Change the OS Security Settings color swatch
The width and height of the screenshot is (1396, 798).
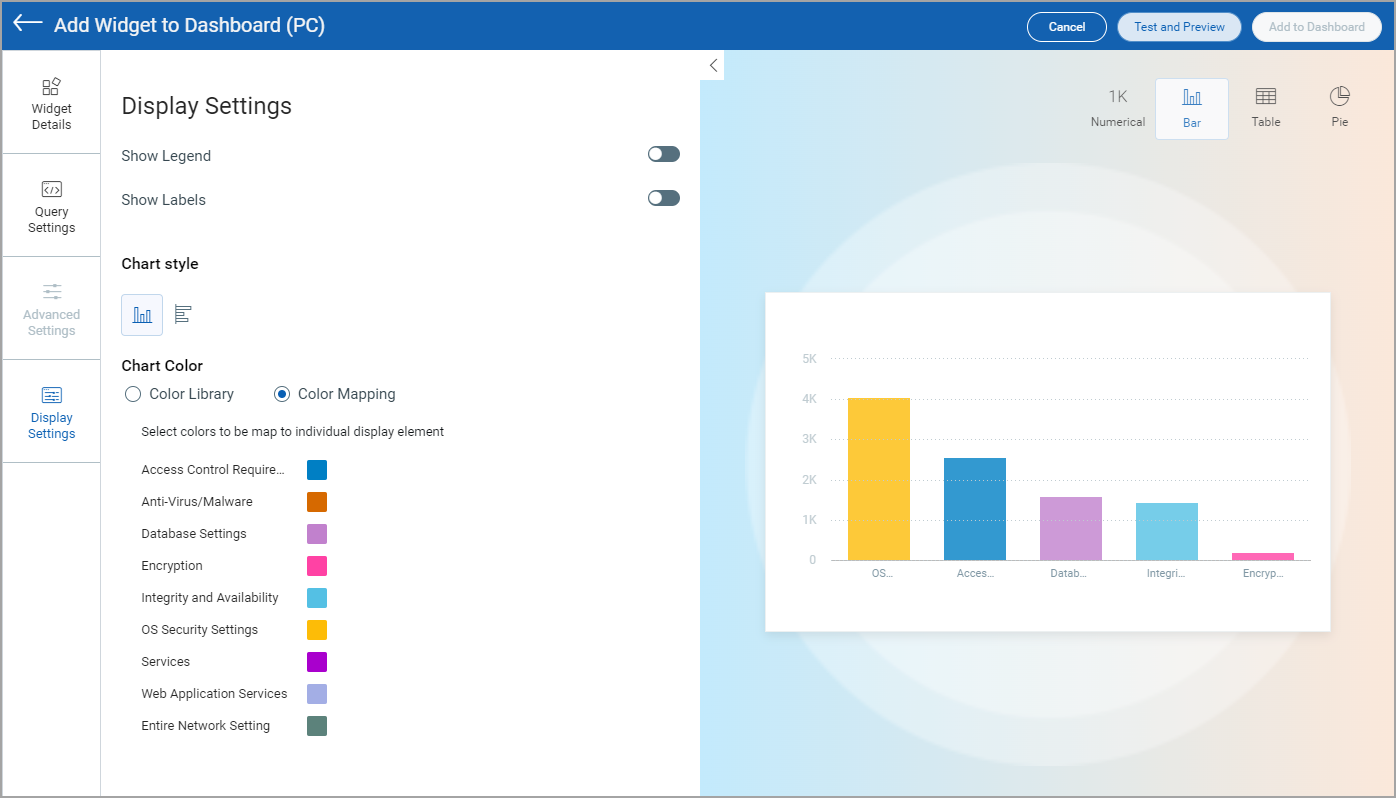(317, 630)
